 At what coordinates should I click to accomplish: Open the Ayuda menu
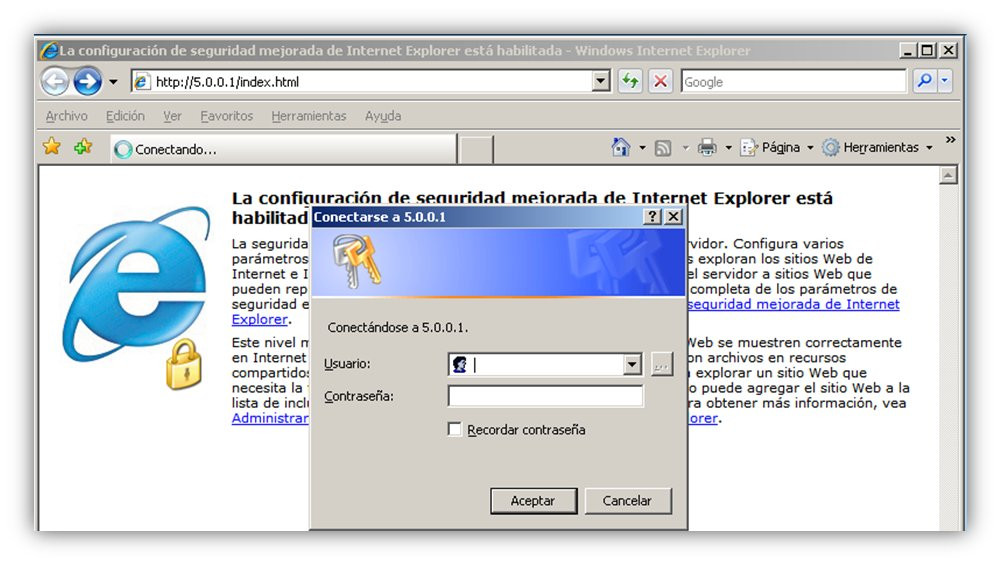click(x=383, y=116)
